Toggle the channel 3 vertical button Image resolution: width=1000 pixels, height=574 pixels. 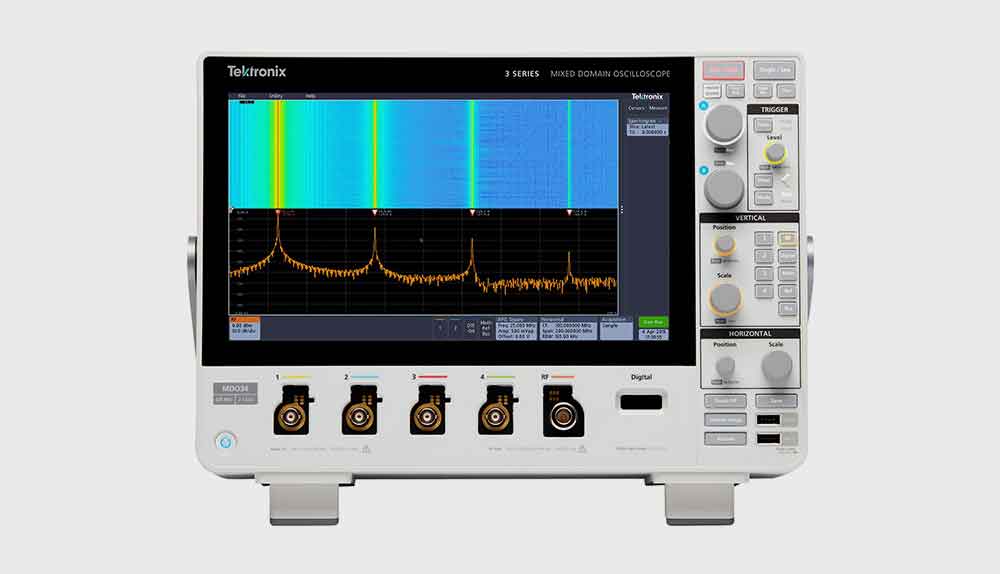pos(763,274)
